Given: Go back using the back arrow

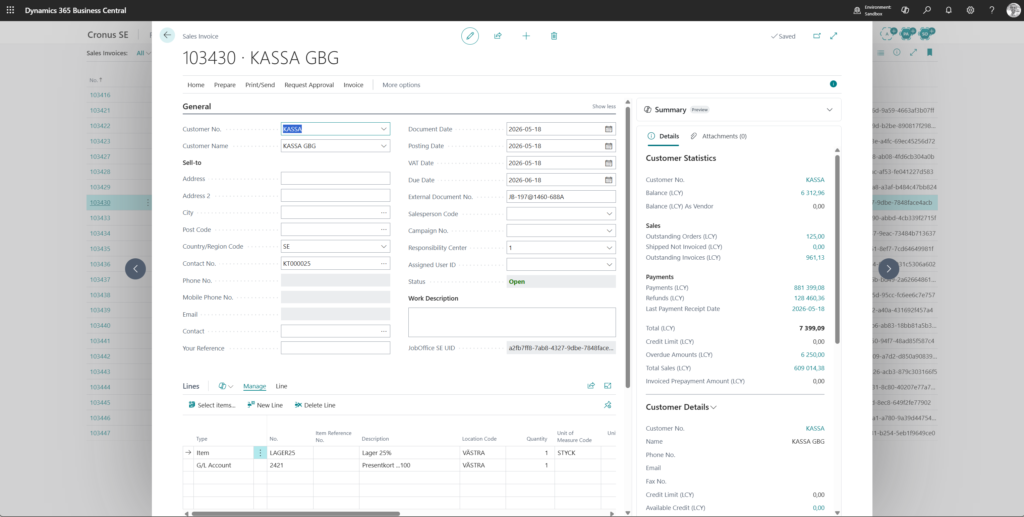Looking at the screenshot, I should click(167, 35).
